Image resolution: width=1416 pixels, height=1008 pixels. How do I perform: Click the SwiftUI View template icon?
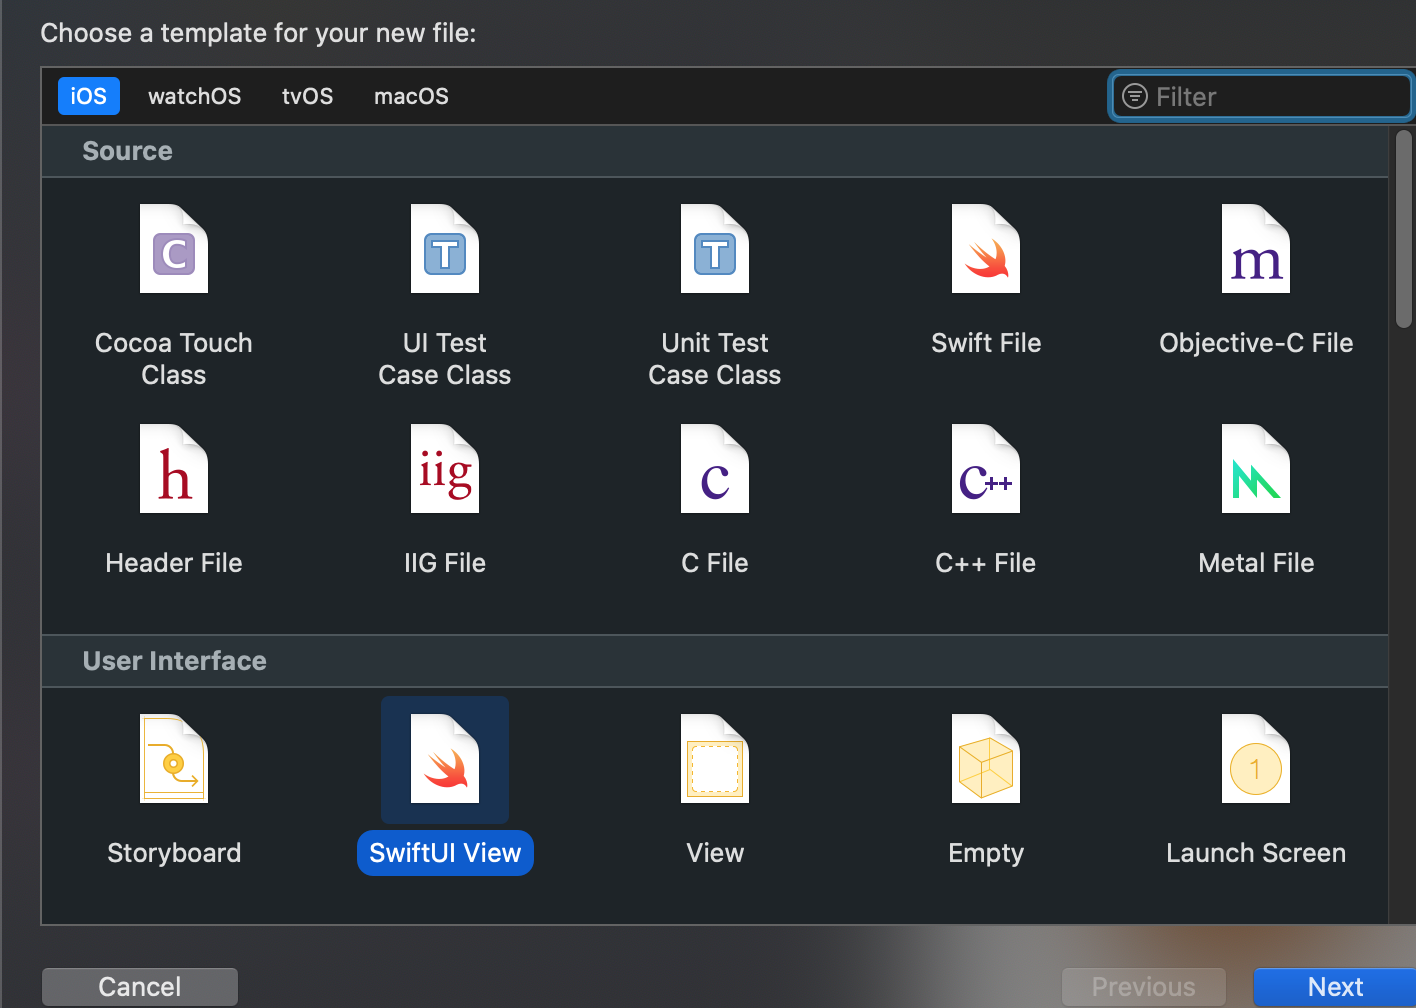pos(445,759)
